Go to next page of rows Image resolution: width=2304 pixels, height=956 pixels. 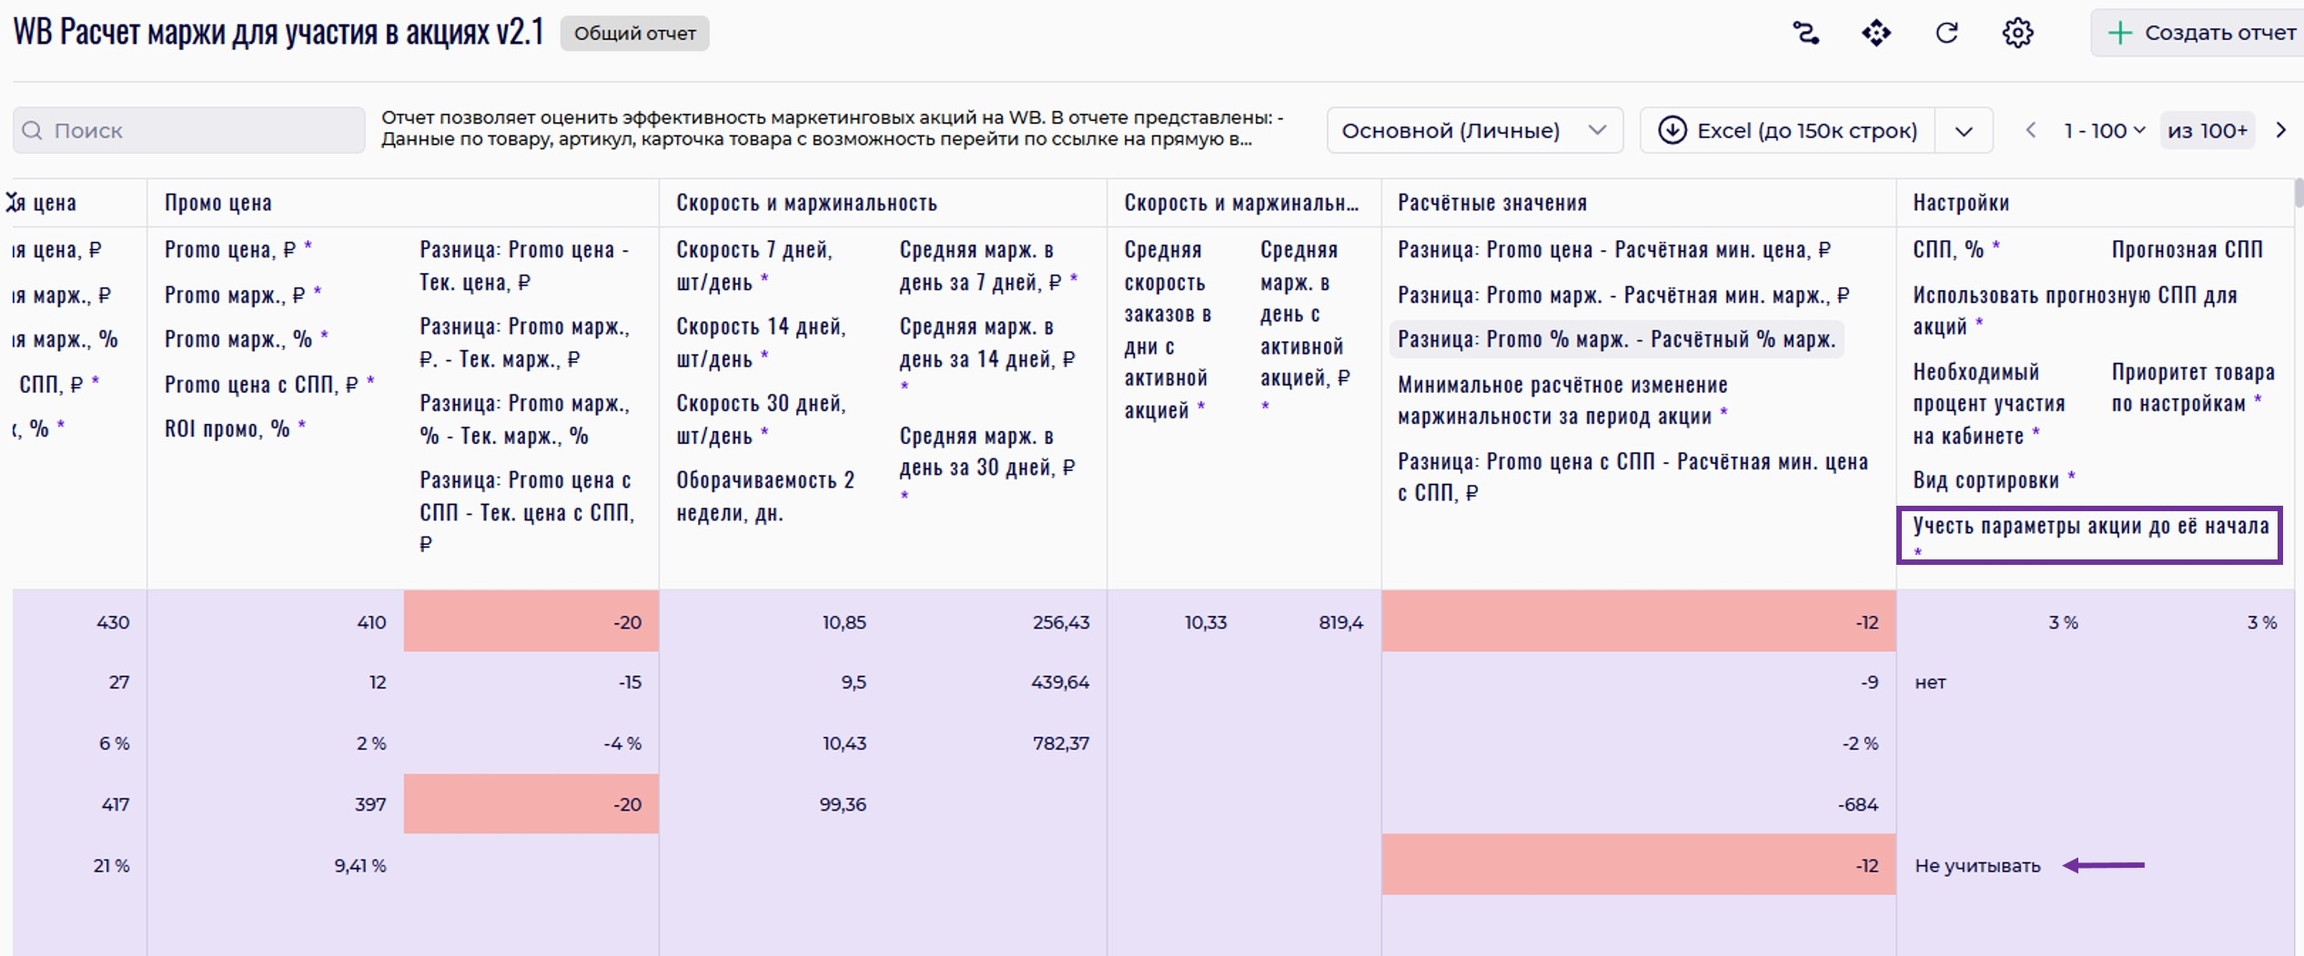(2281, 130)
